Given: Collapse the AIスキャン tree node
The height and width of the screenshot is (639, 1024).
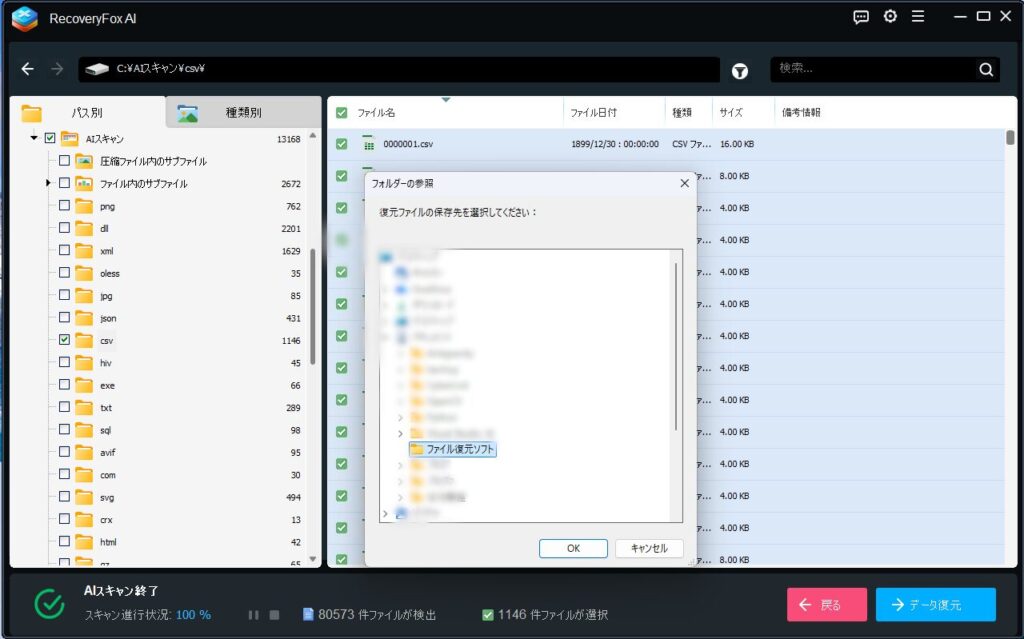Looking at the screenshot, I should [x=34, y=139].
